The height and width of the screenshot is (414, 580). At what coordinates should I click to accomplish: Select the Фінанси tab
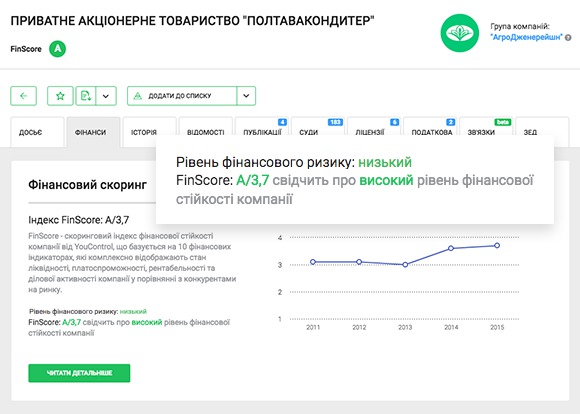(93, 132)
